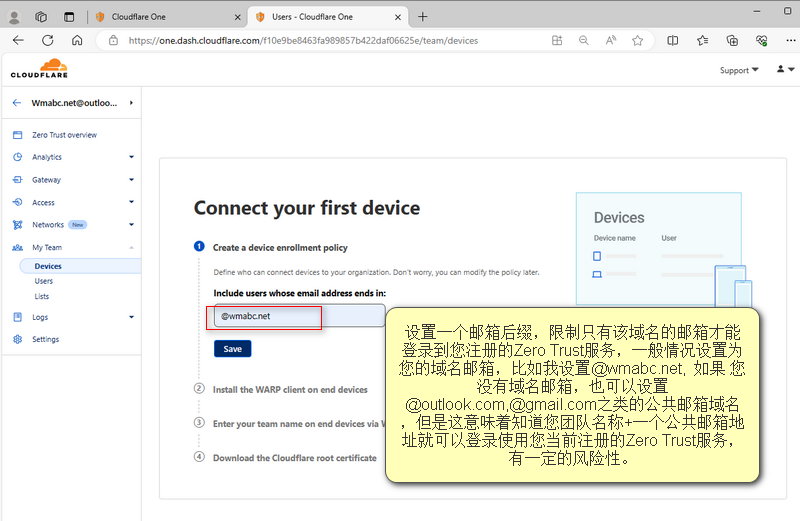This screenshot has height=521, width=800.
Task: Open browser settings and more menu
Action: point(790,40)
